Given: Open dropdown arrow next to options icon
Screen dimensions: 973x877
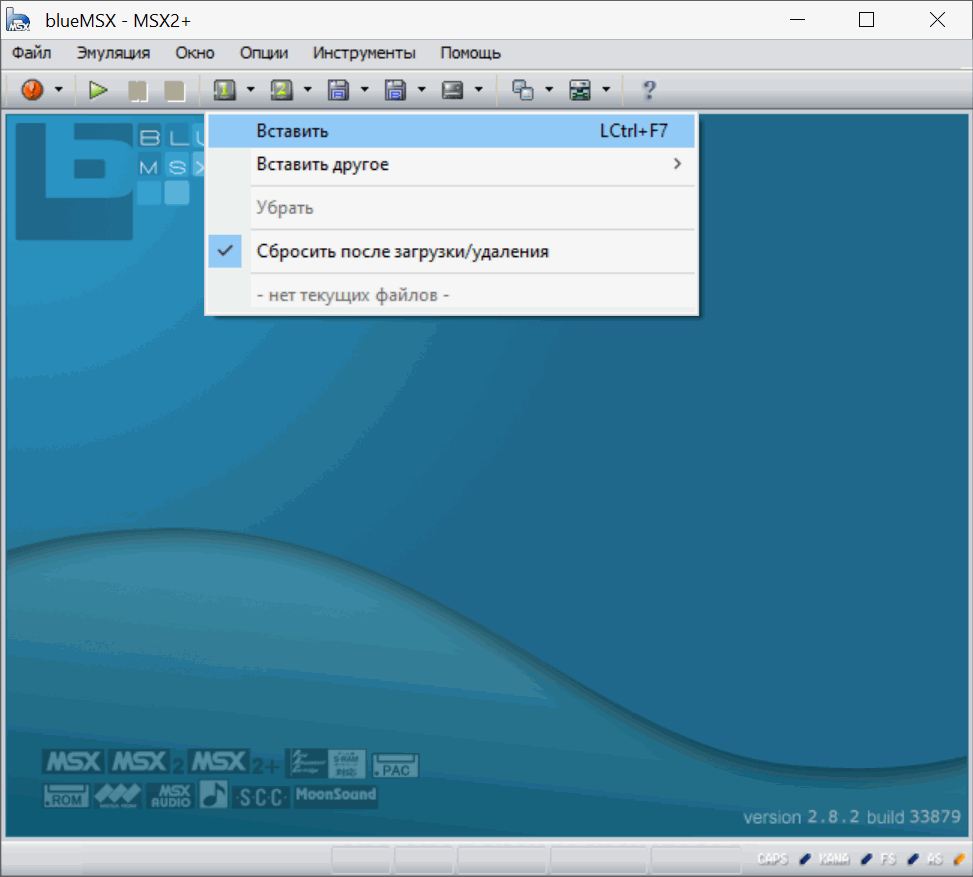Looking at the screenshot, I should pos(606,89).
